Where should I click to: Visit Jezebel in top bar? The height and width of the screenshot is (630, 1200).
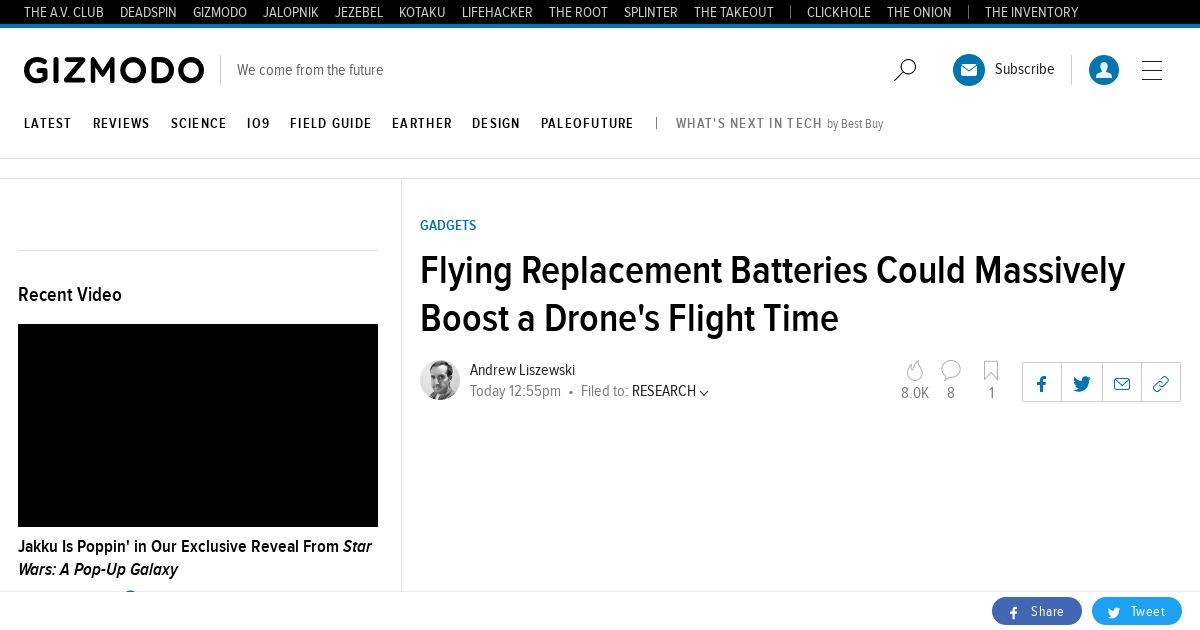[359, 12]
